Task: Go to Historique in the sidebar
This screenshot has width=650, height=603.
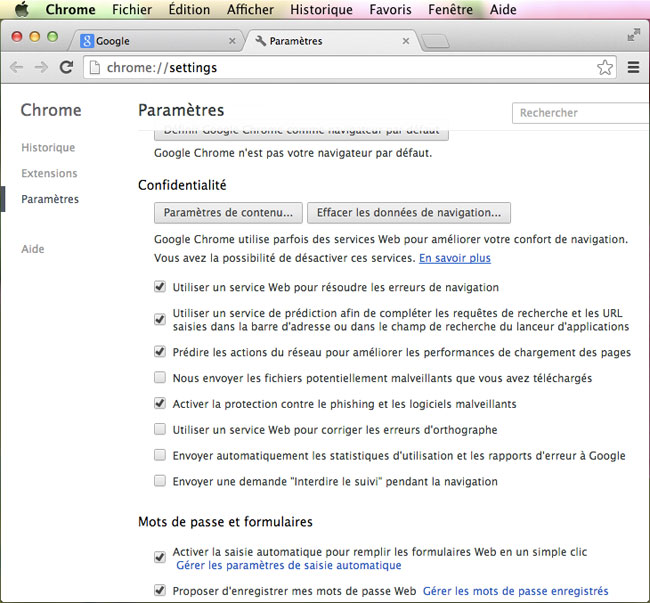Action: (48, 148)
